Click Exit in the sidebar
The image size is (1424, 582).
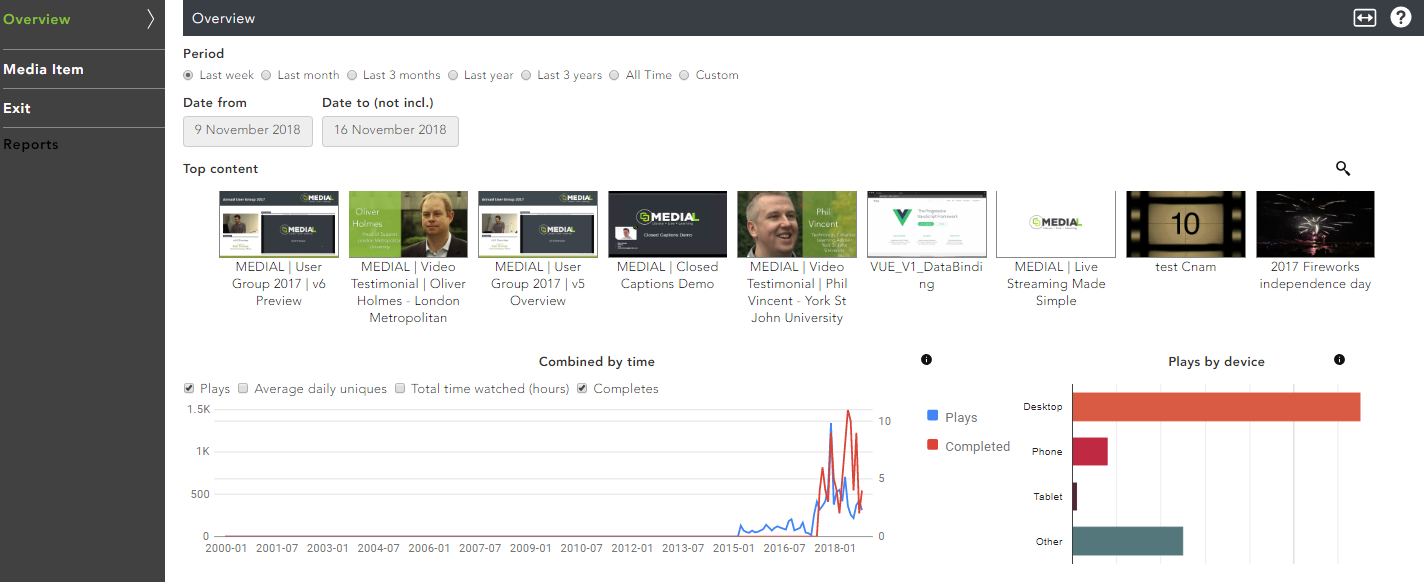17,108
